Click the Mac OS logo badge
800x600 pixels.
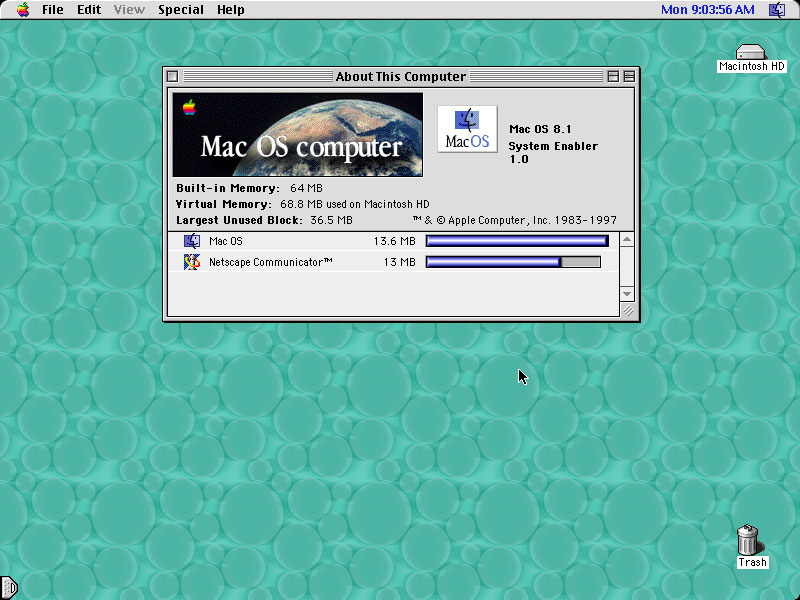pyautogui.click(x=467, y=129)
